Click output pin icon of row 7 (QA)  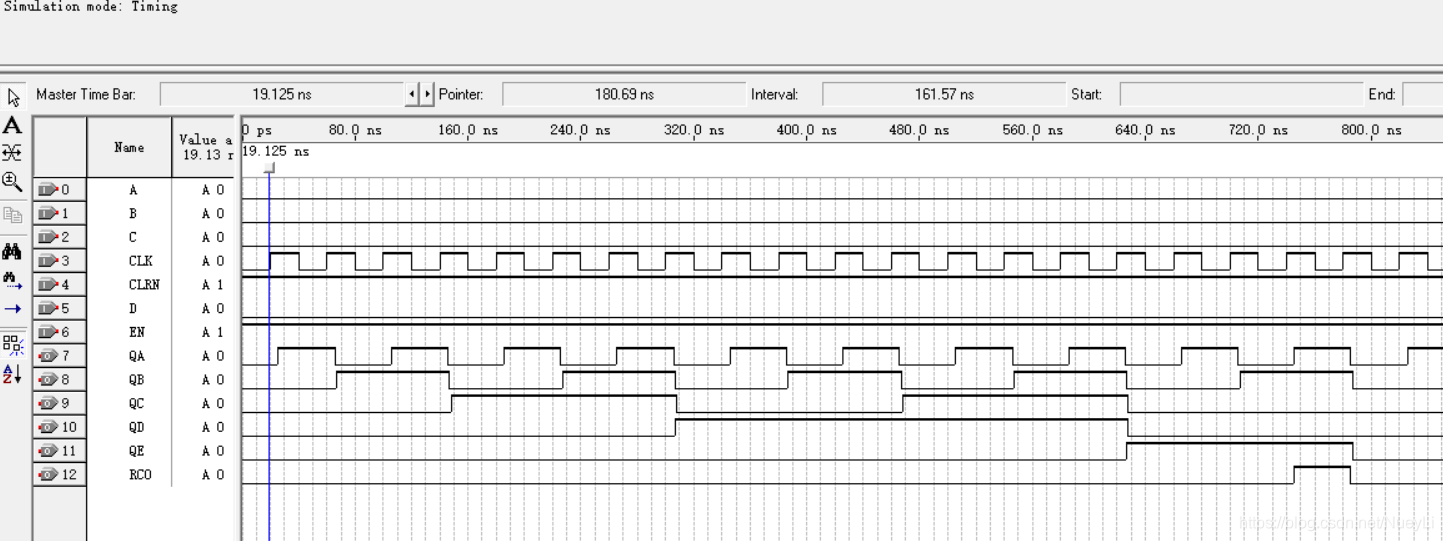48,356
